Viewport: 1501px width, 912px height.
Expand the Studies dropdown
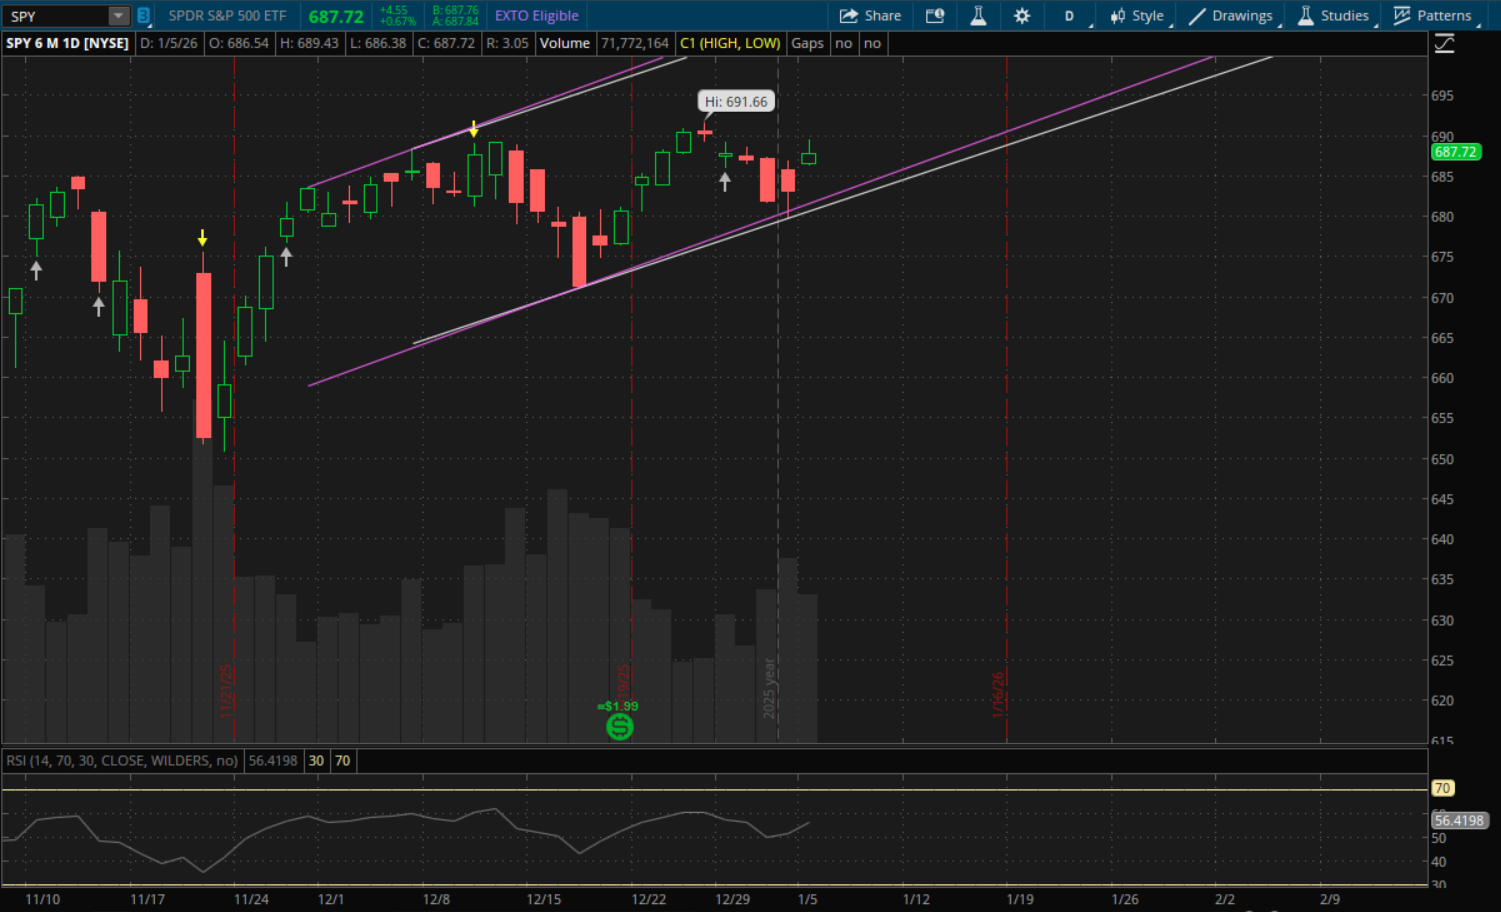coord(1333,16)
